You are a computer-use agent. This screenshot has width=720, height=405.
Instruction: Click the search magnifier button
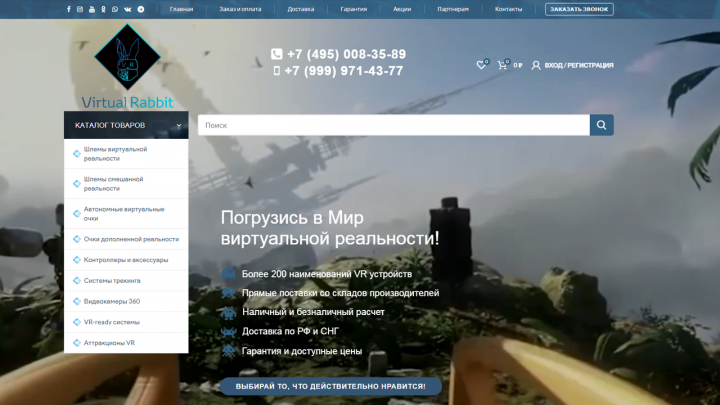pyautogui.click(x=602, y=125)
